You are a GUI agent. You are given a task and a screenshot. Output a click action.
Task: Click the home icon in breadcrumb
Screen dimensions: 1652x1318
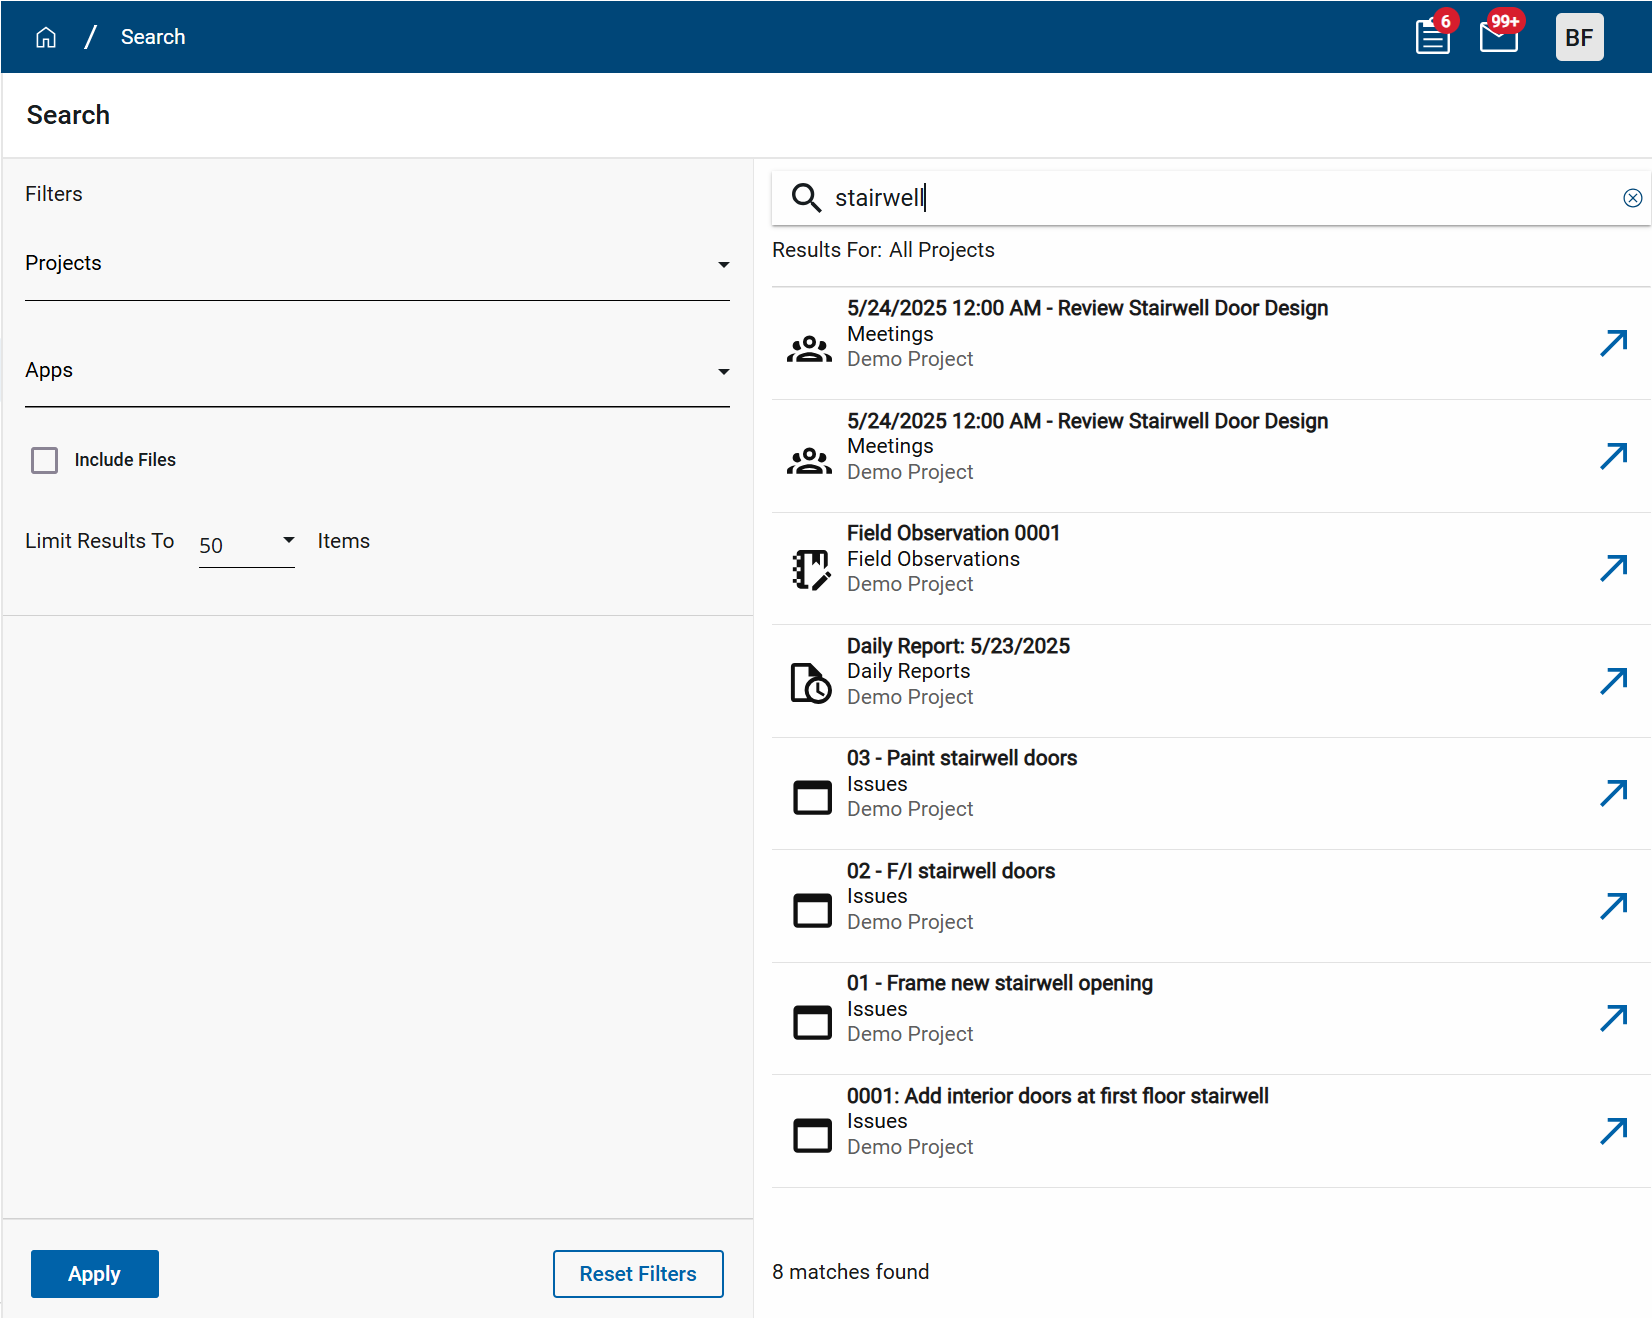[46, 37]
